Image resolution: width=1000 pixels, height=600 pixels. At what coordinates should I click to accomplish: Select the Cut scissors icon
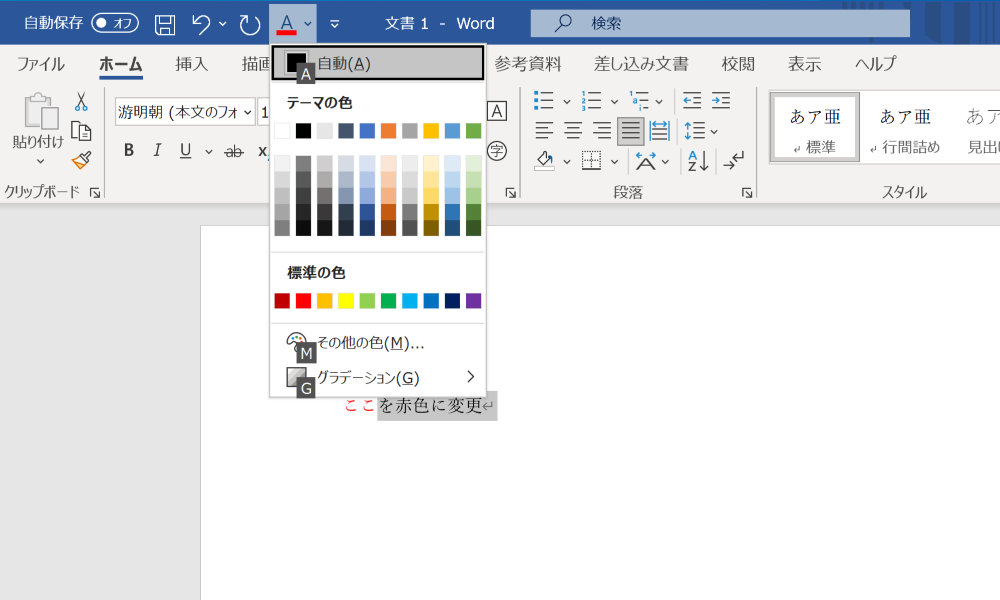[x=81, y=101]
